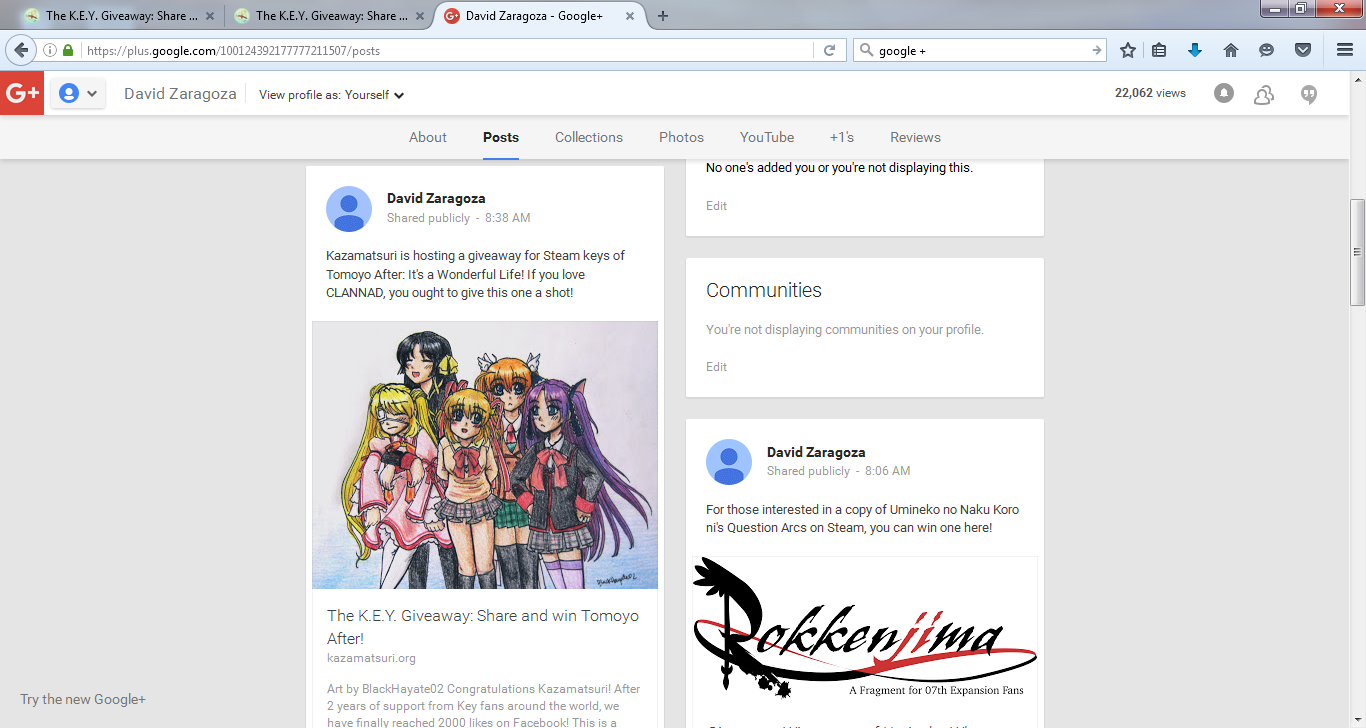Screen dimensions: 1366x728
Task: Click "Shared publicly" on the 8:38 AM post
Action: point(428,218)
